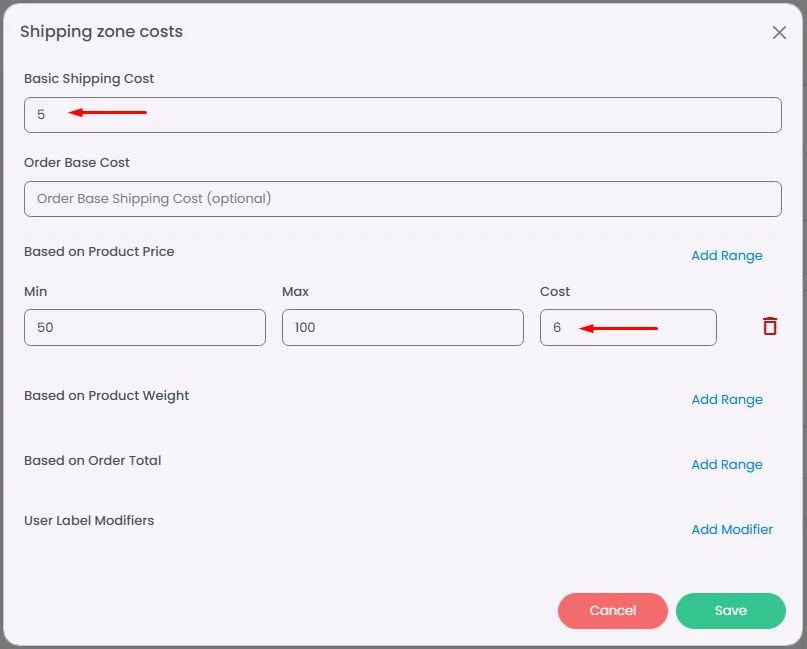Image resolution: width=807 pixels, height=649 pixels.
Task: Click the Order Base Cost label
Action: 77,163
